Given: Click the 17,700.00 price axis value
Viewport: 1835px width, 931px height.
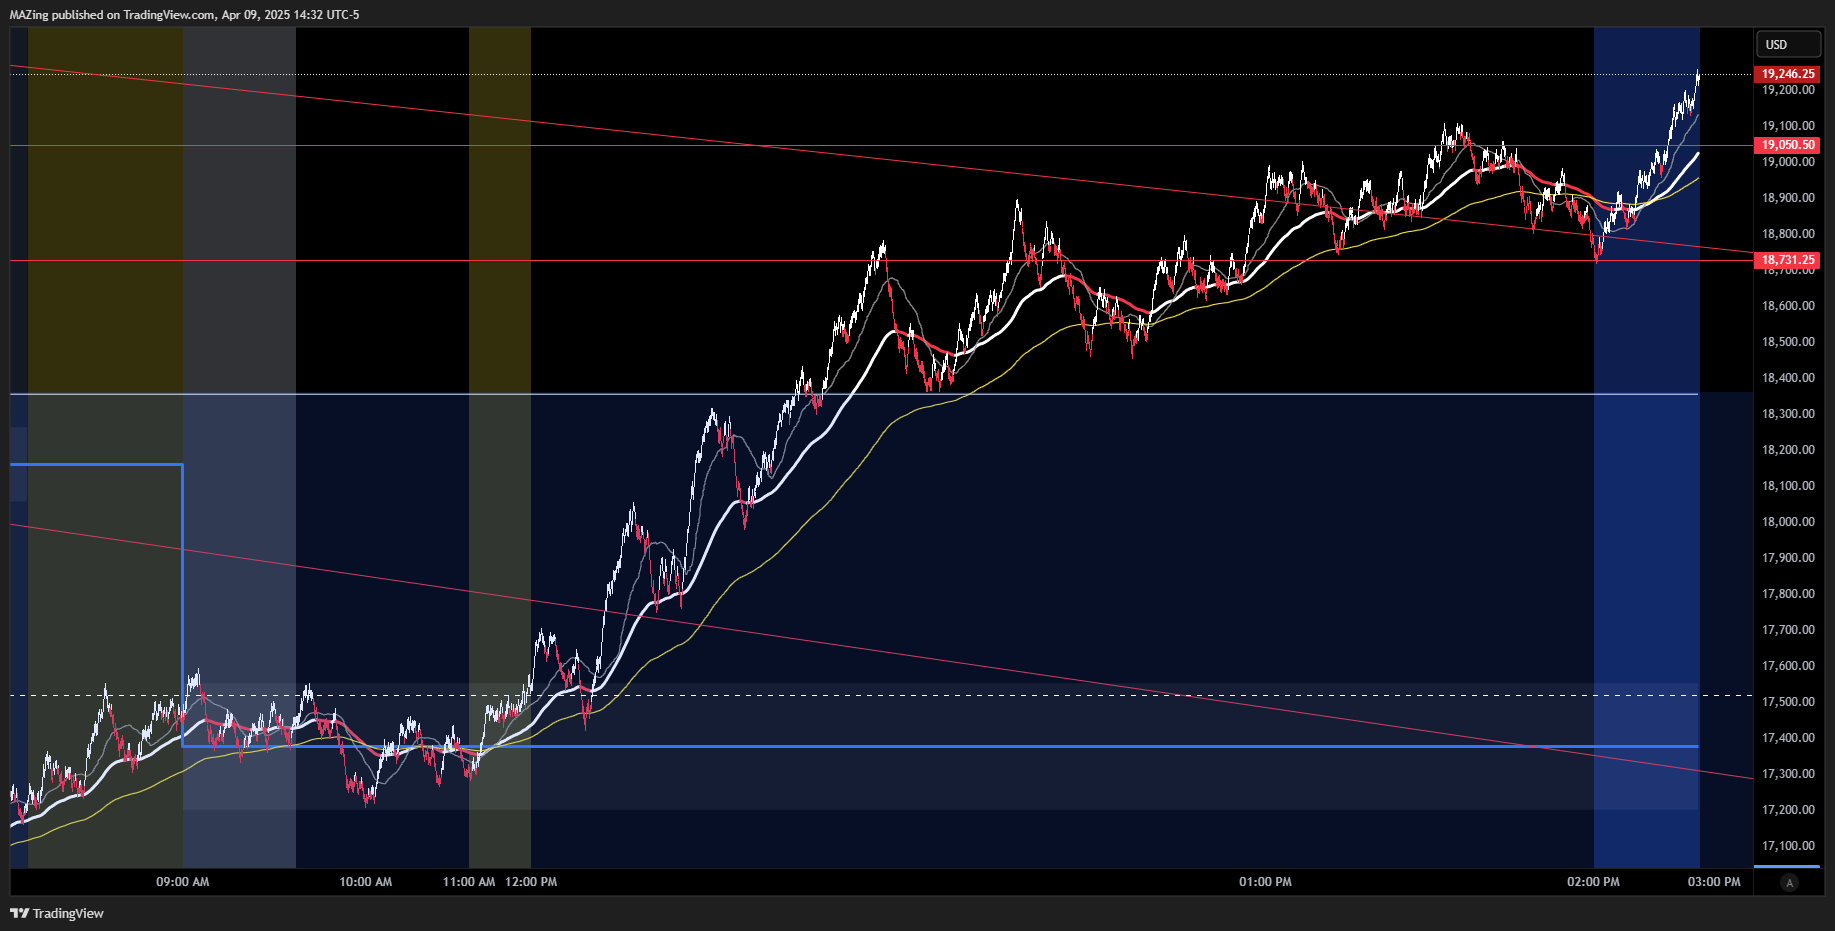Looking at the screenshot, I should 1788,630.
